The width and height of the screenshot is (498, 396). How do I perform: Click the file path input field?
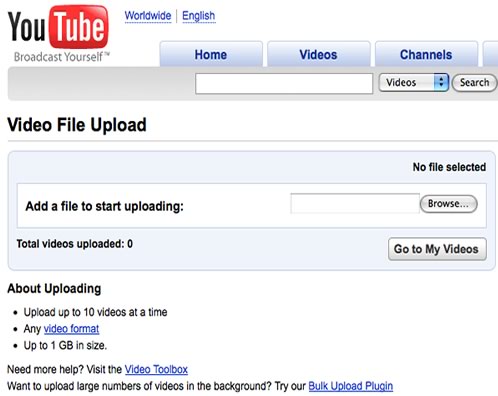pos(355,203)
